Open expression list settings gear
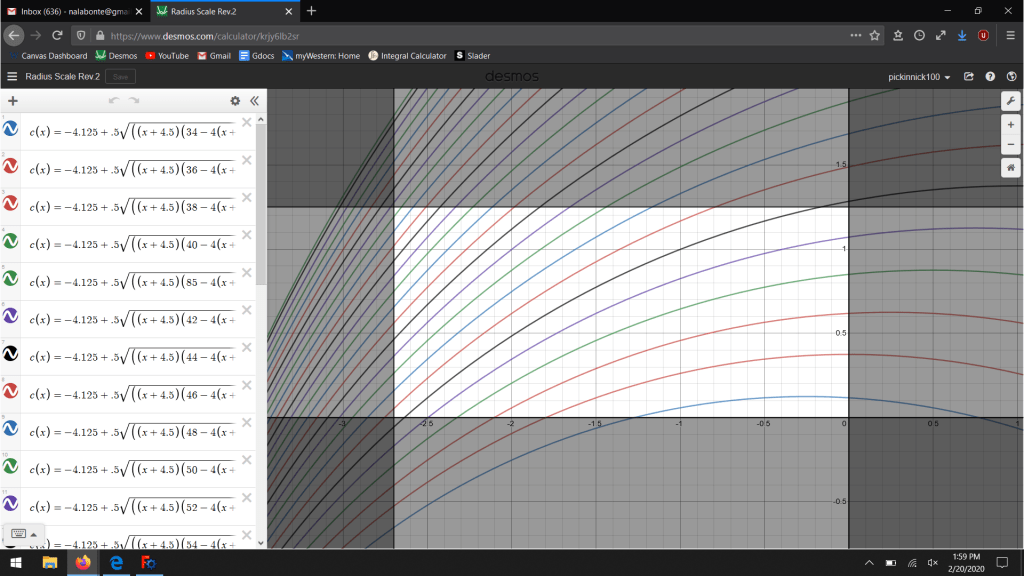 (235, 101)
